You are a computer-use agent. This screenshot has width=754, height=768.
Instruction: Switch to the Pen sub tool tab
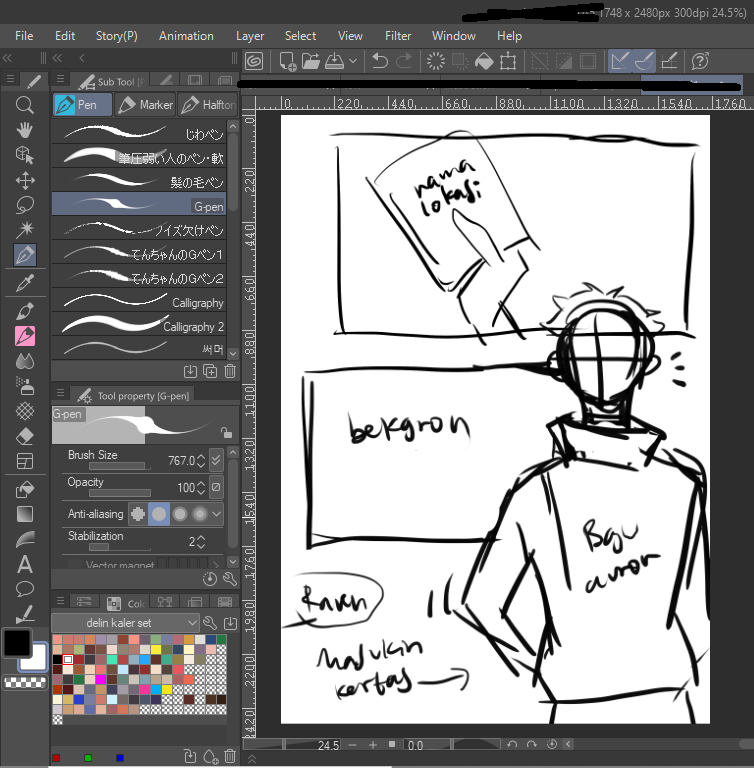pyautogui.click(x=82, y=105)
